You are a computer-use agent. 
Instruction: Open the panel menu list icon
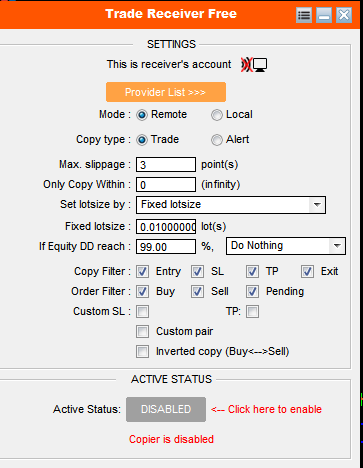pyautogui.click(x=304, y=15)
